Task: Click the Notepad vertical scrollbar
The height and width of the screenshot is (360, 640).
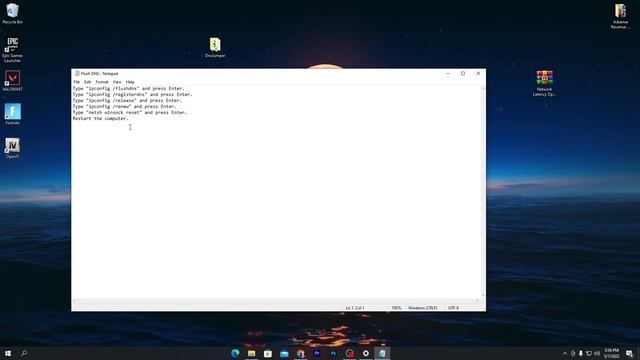Action: click(x=483, y=191)
